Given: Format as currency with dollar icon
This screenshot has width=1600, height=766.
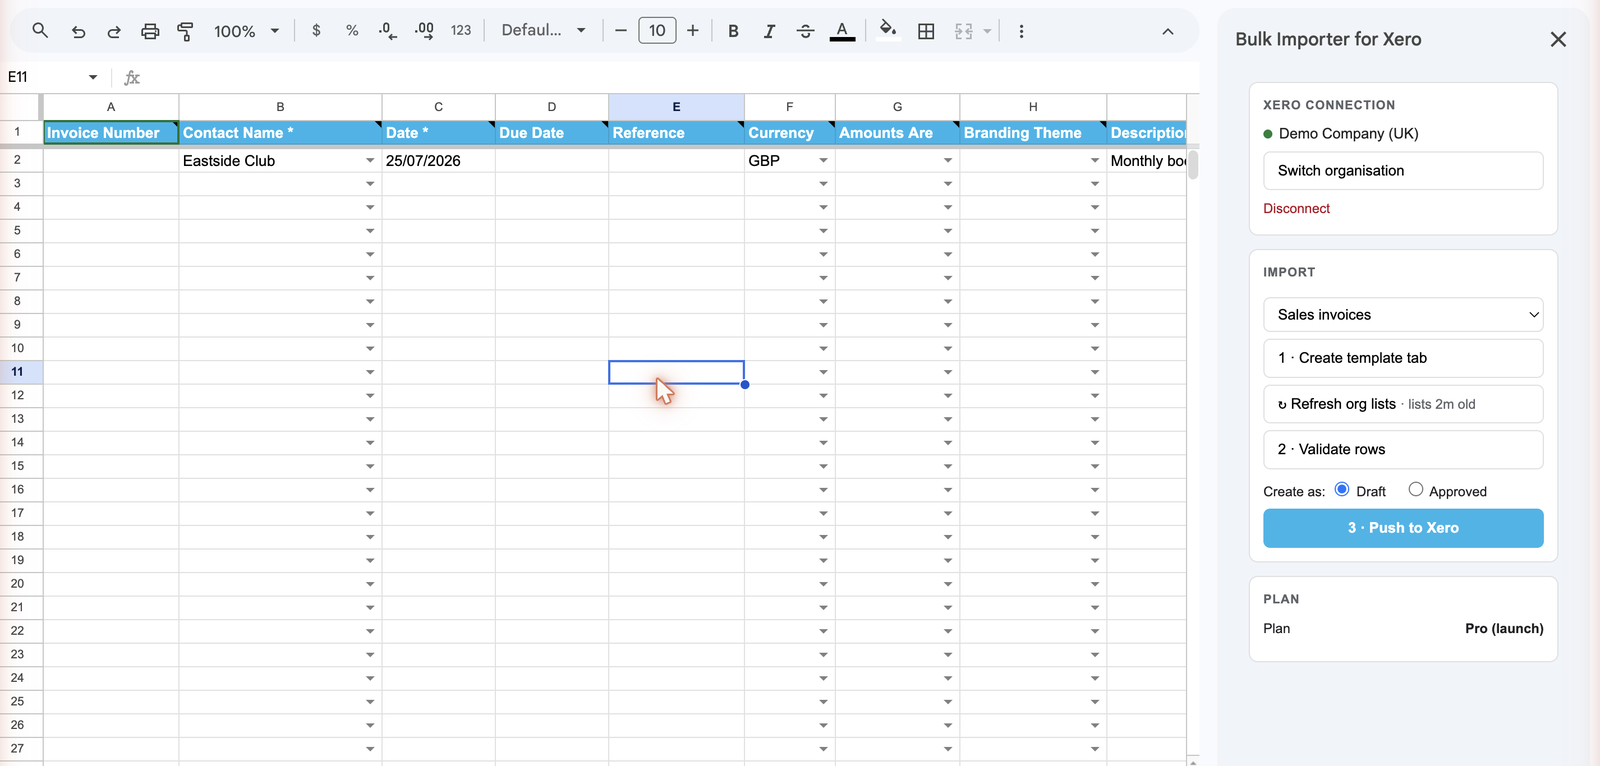Looking at the screenshot, I should [316, 31].
